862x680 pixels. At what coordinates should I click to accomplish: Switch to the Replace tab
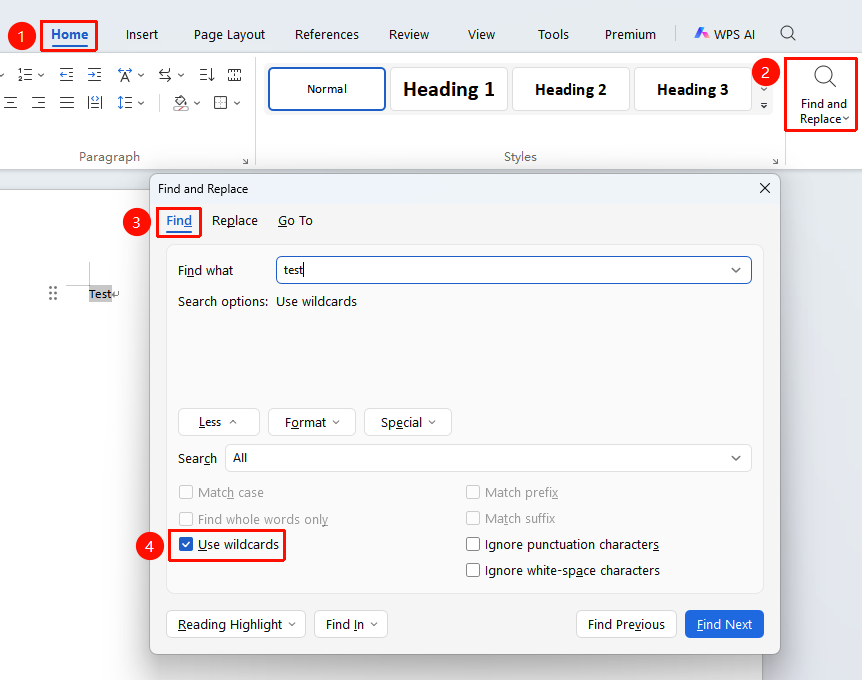pos(235,221)
